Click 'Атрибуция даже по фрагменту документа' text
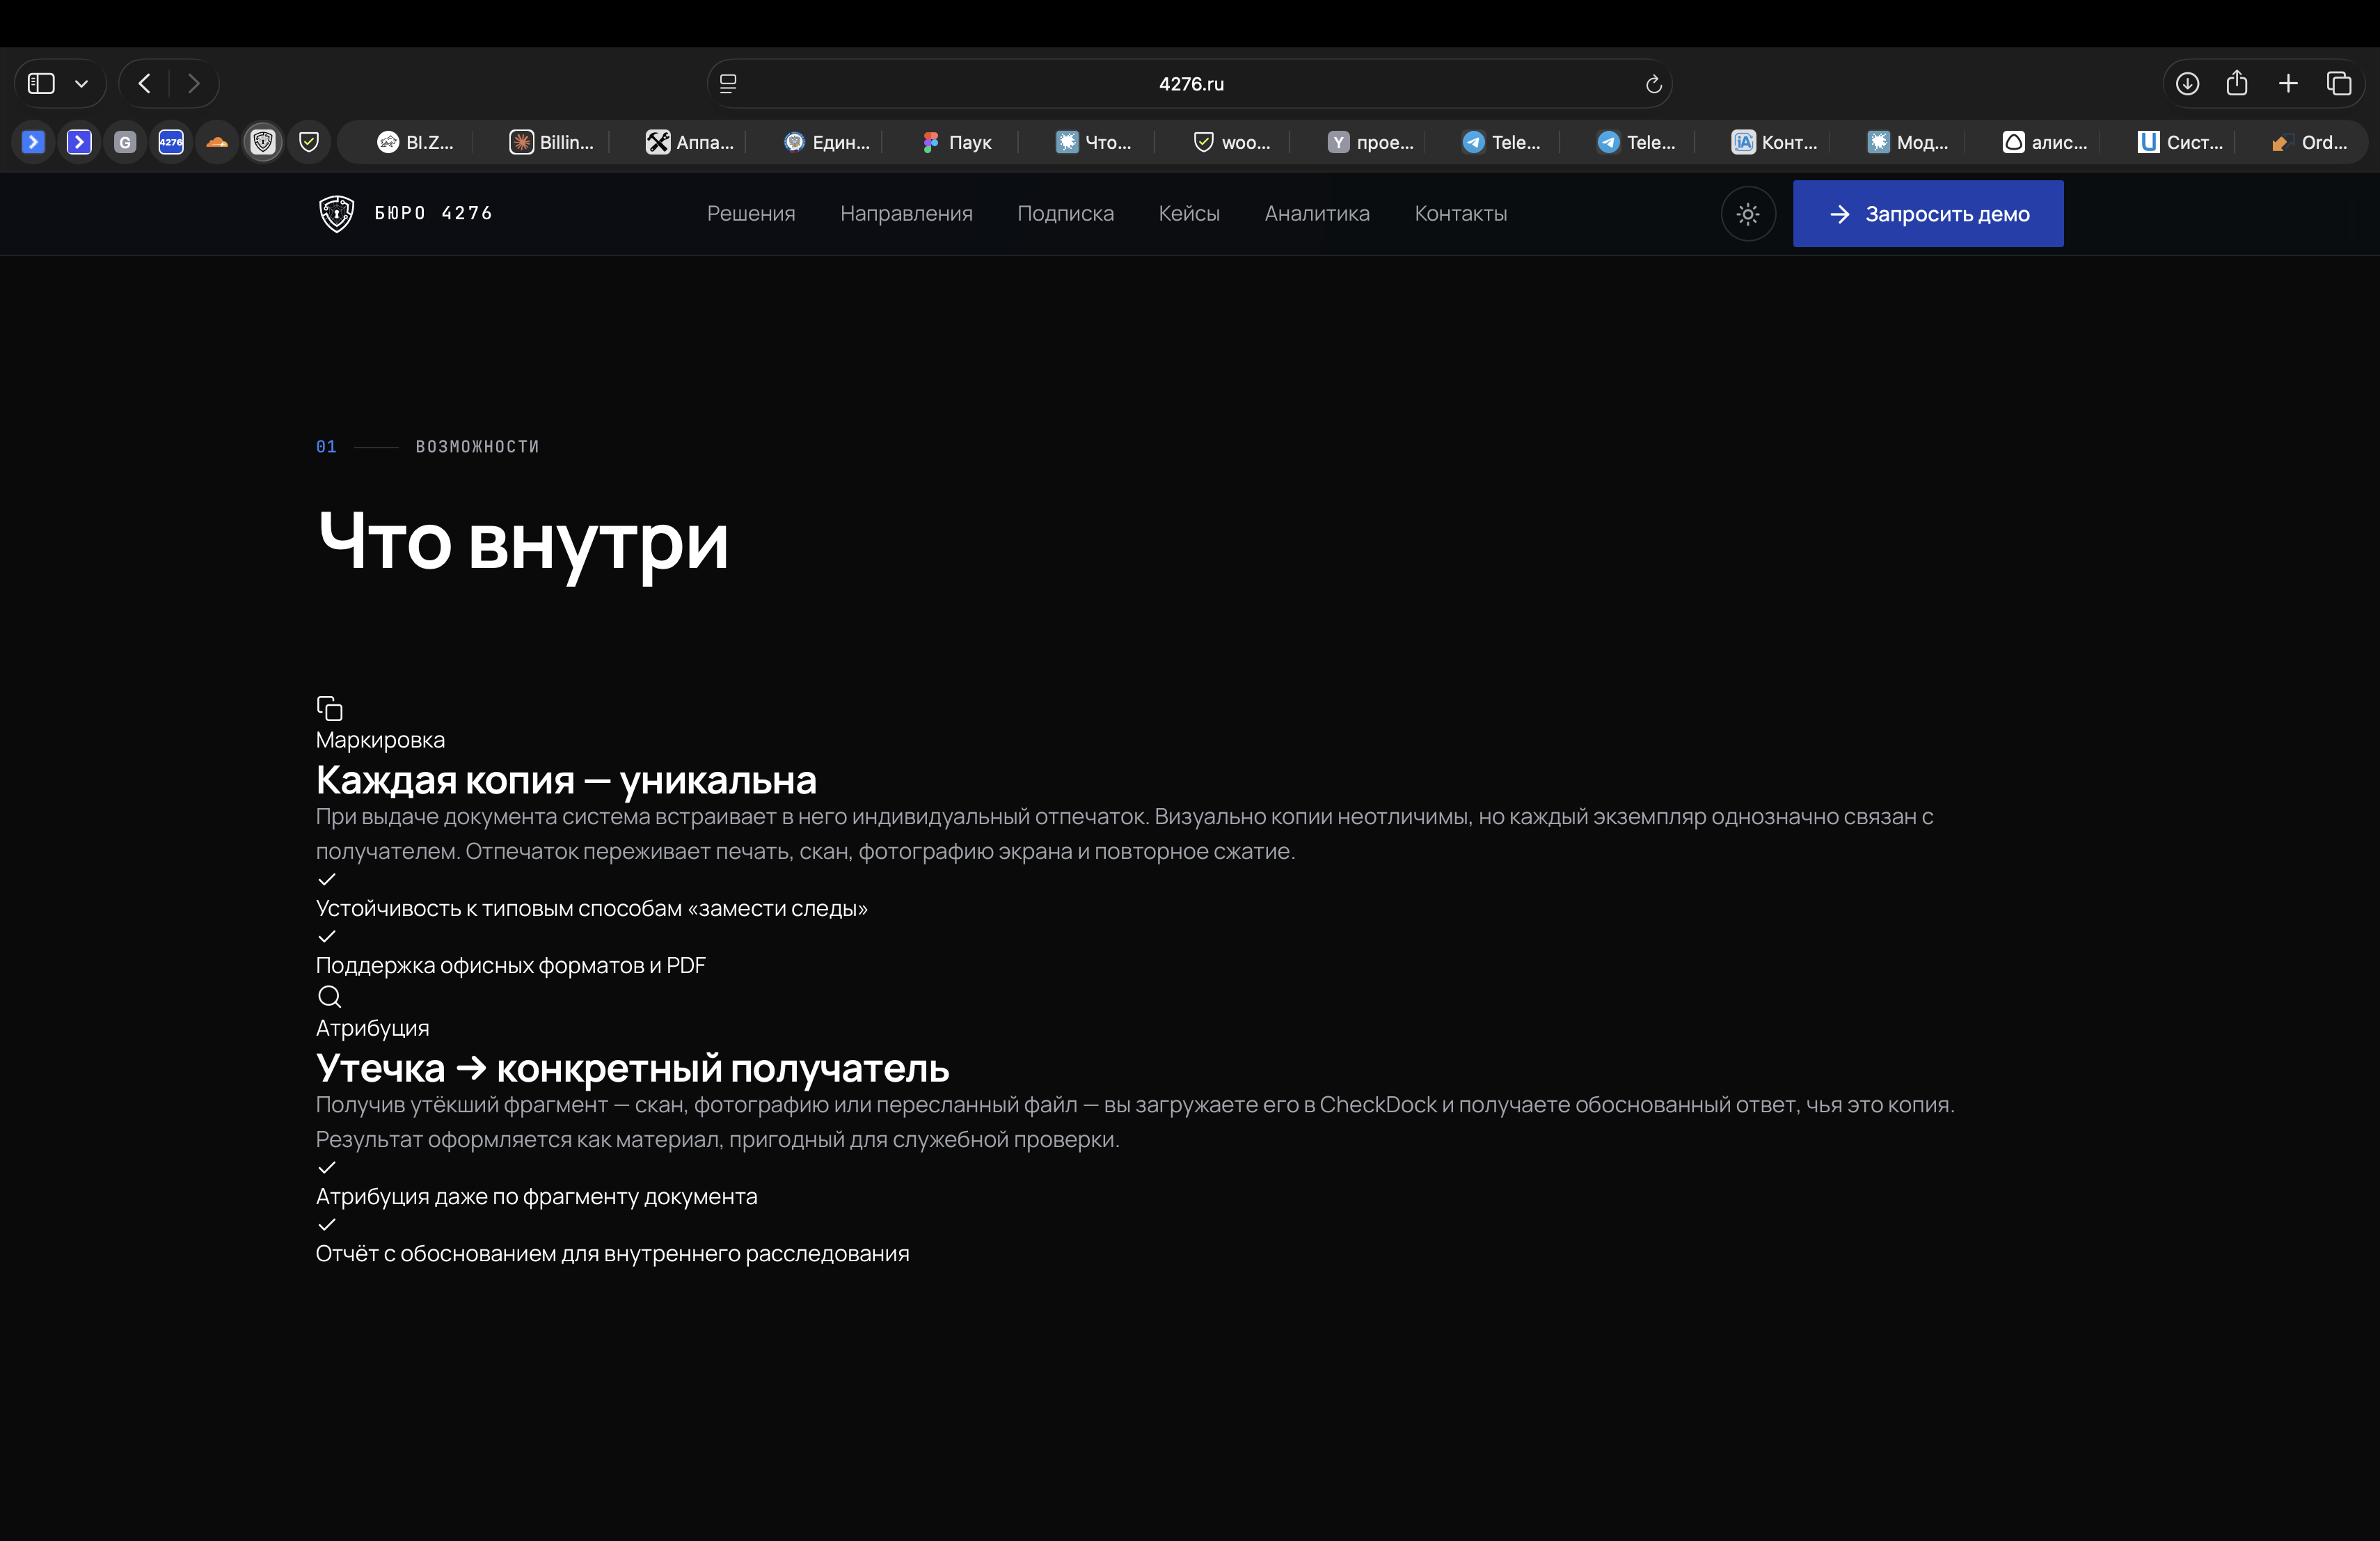The height and width of the screenshot is (1541, 2380). coord(536,1196)
